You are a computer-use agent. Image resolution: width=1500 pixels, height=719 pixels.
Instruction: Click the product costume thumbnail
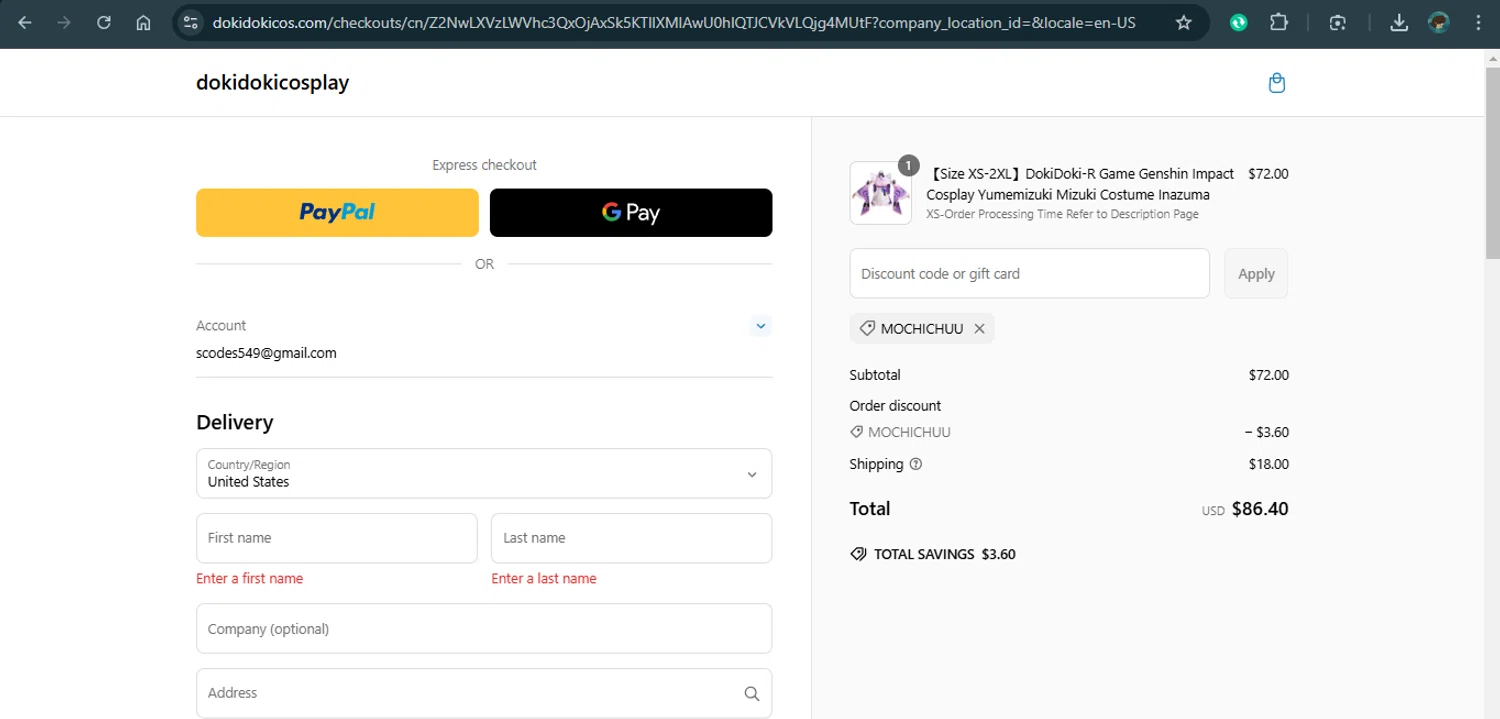tap(880, 193)
